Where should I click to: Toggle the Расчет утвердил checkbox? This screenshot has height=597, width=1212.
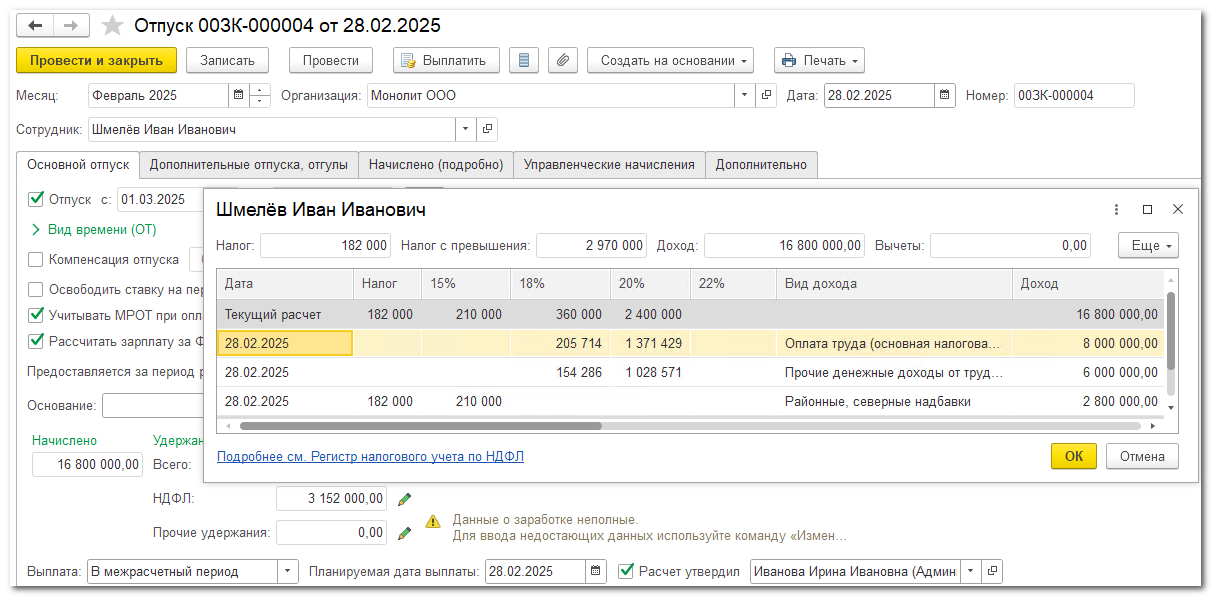[626, 571]
